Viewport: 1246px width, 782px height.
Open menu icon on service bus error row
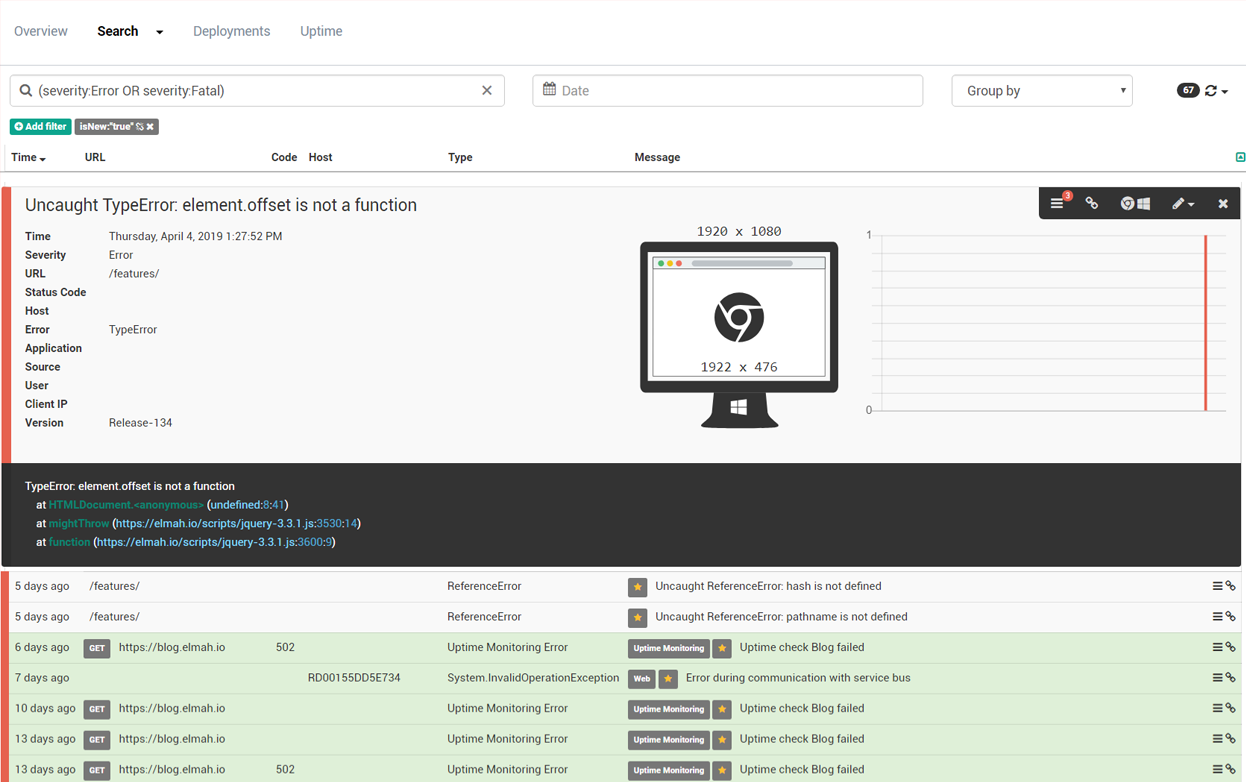(1217, 678)
